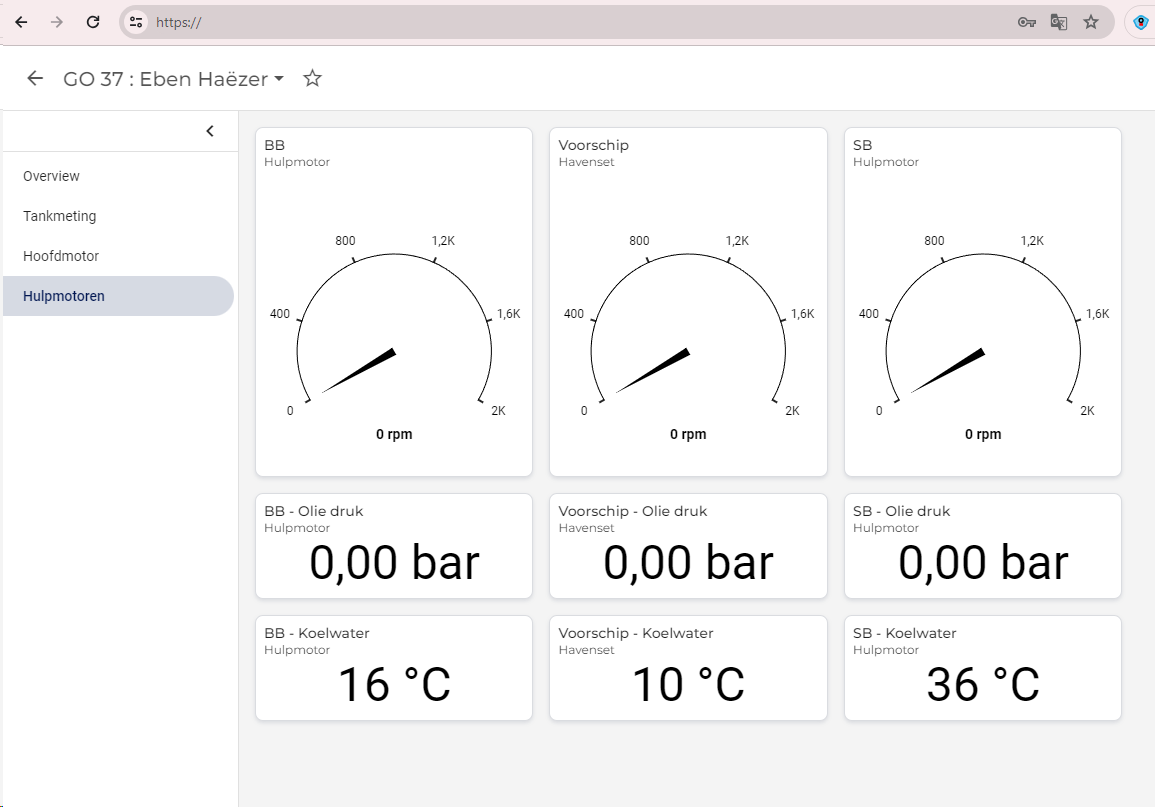The image size is (1155, 807).
Task: Reload the page with refresh icon
Action: (93, 22)
